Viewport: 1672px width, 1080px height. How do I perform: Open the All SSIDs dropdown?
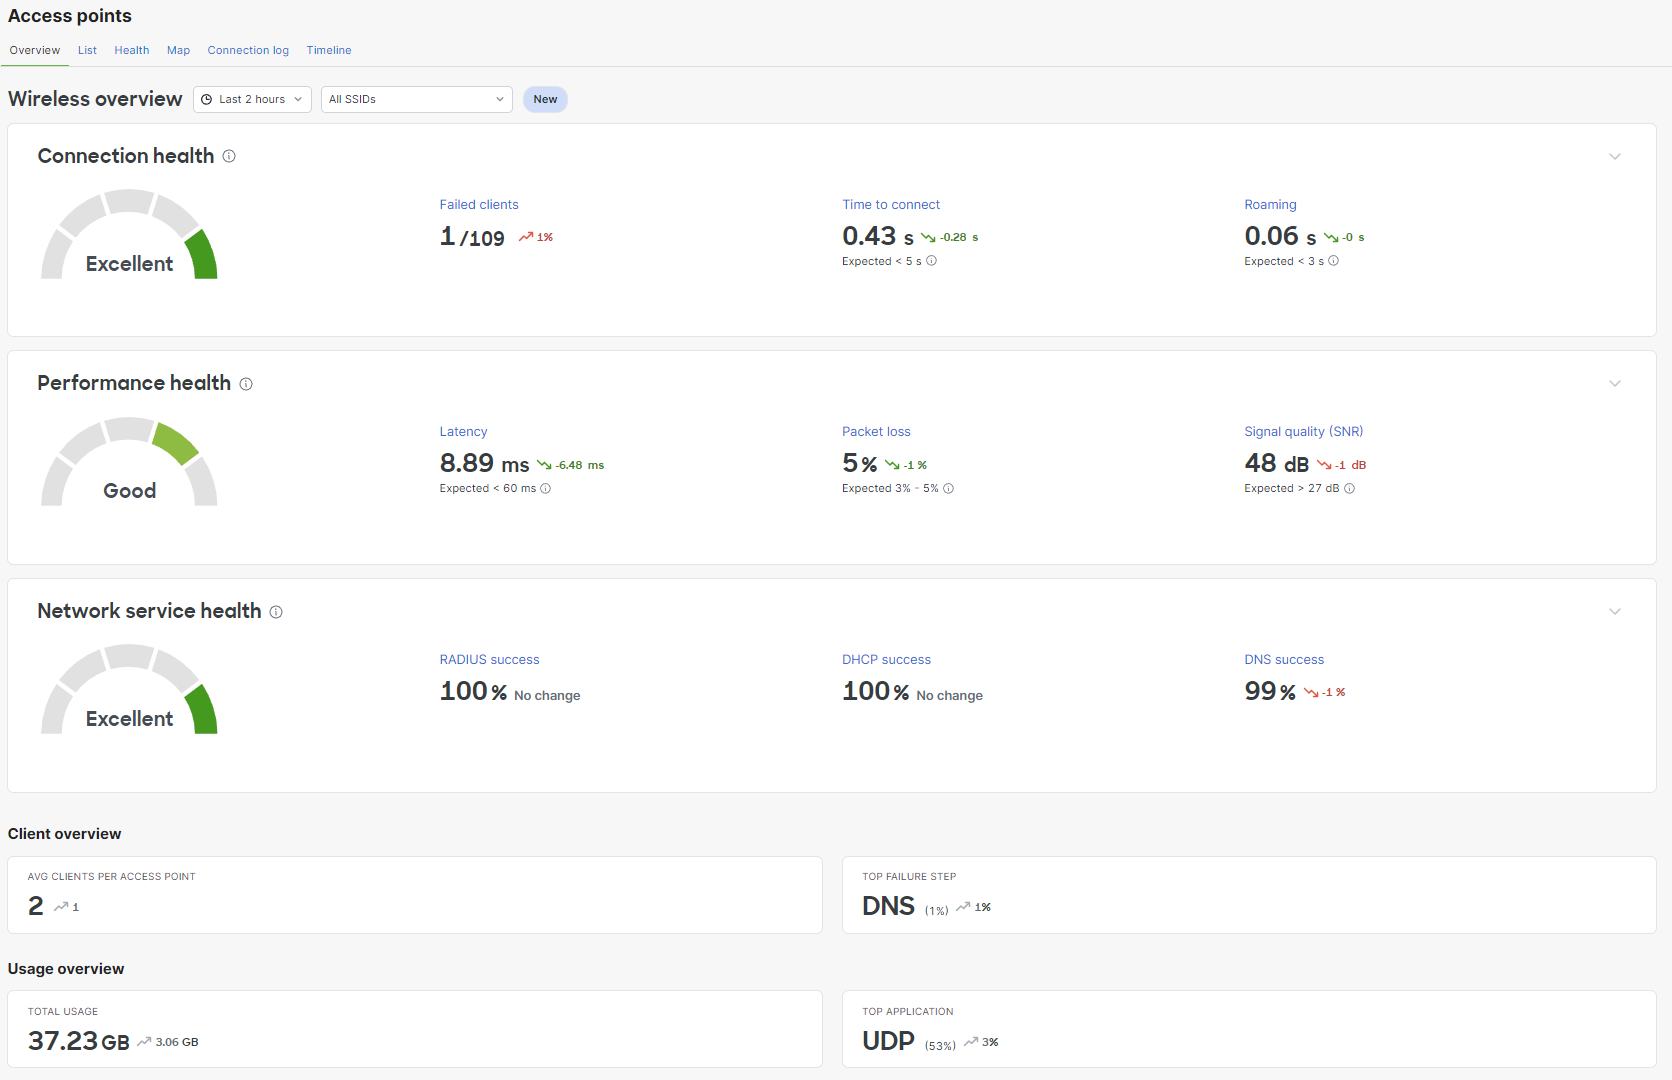tap(416, 99)
